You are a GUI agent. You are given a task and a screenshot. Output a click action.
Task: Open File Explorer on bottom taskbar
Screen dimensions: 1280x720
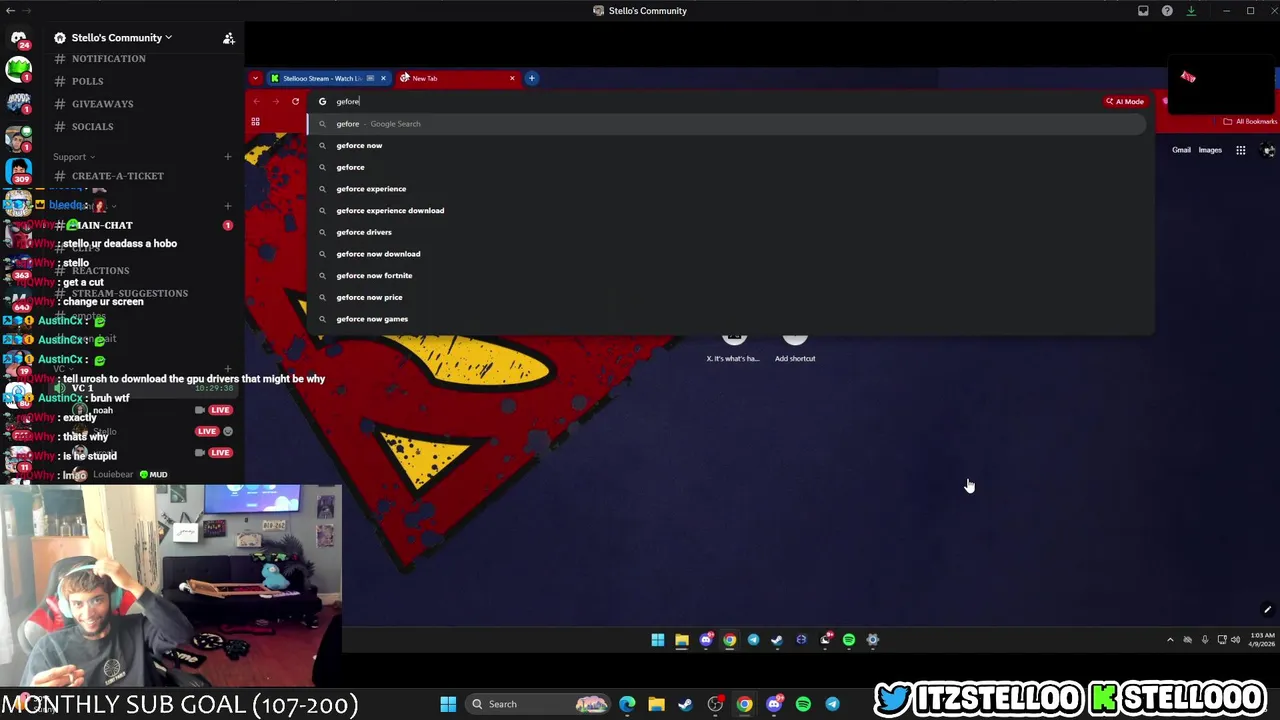656,704
